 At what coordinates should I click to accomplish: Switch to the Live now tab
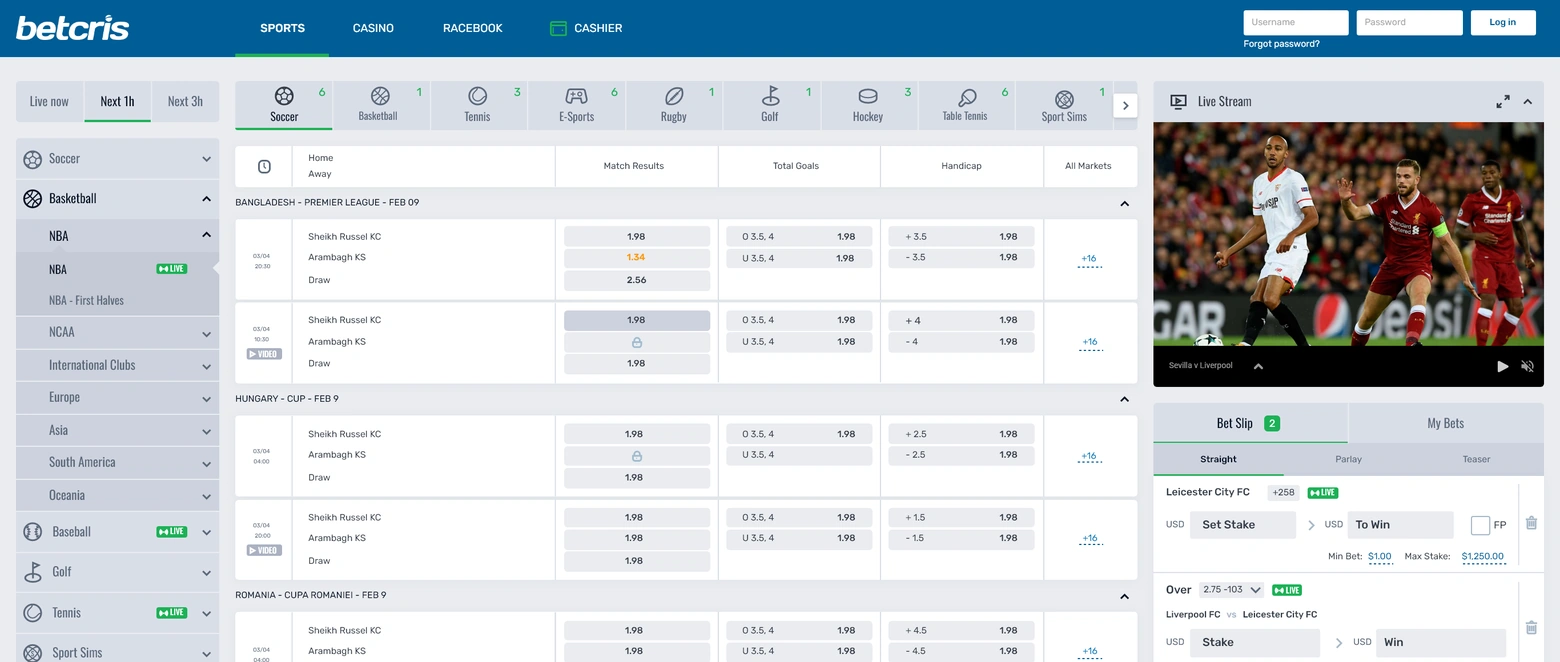tap(49, 101)
